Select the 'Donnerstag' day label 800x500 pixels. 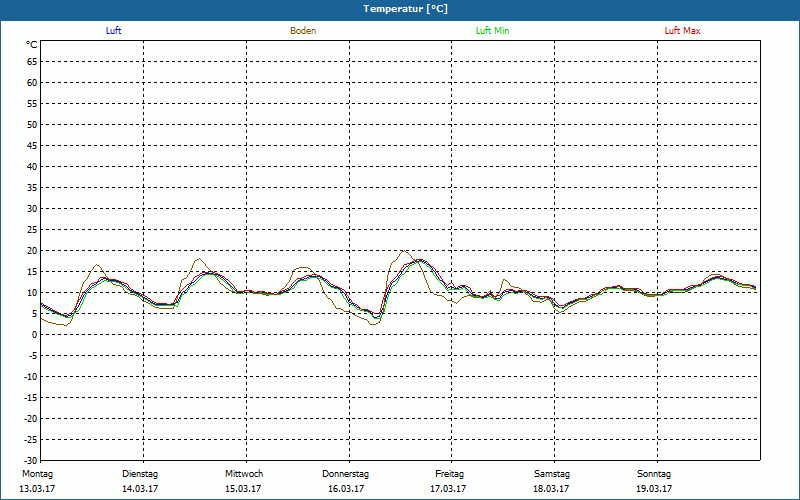(x=345, y=474)
